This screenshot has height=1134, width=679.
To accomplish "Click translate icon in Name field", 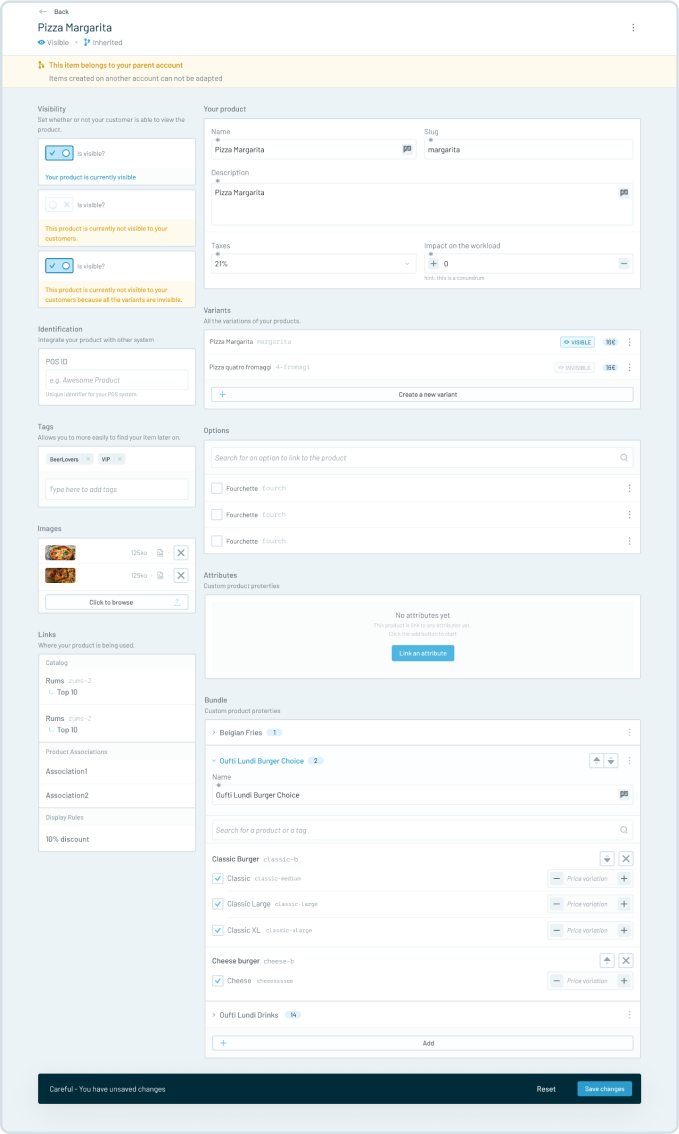I will click(407, 149).
